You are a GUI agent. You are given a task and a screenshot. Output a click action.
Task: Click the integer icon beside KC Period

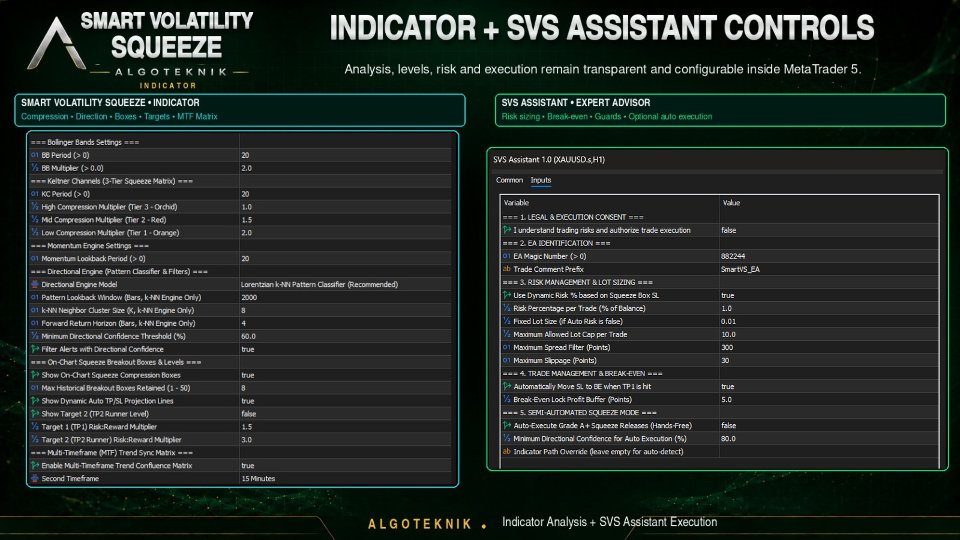(35, 193)
